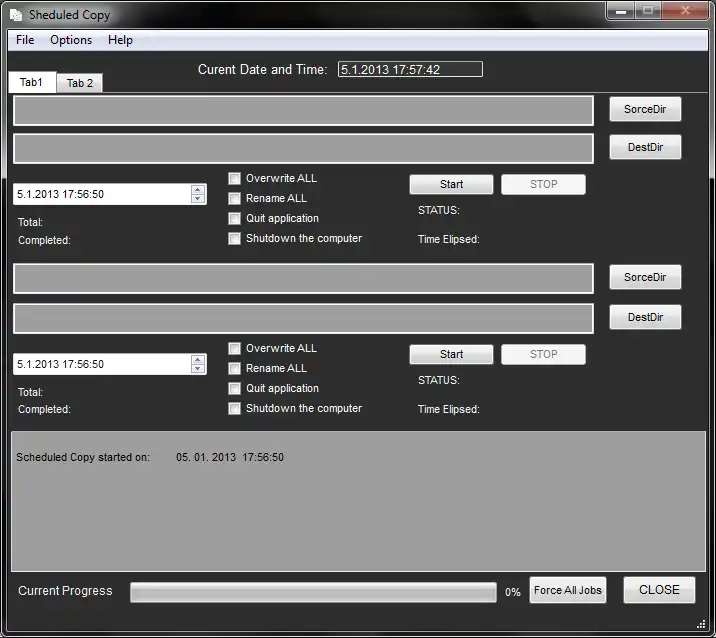Screen dimensions: 716x638
Task: Click the Current Date and Time field
Action: (x=410, y=69)
